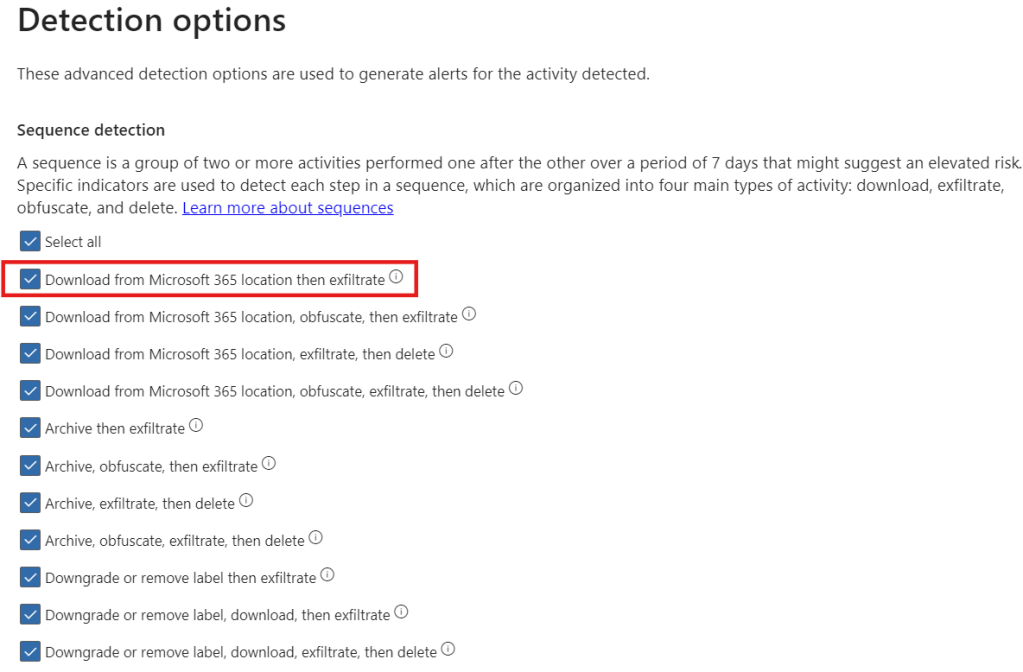Open info icon for 'Archive, obfuscate, then exfiltrate'
The width and height of the screenshot is (1023, 672).
[x=269, y=464]
